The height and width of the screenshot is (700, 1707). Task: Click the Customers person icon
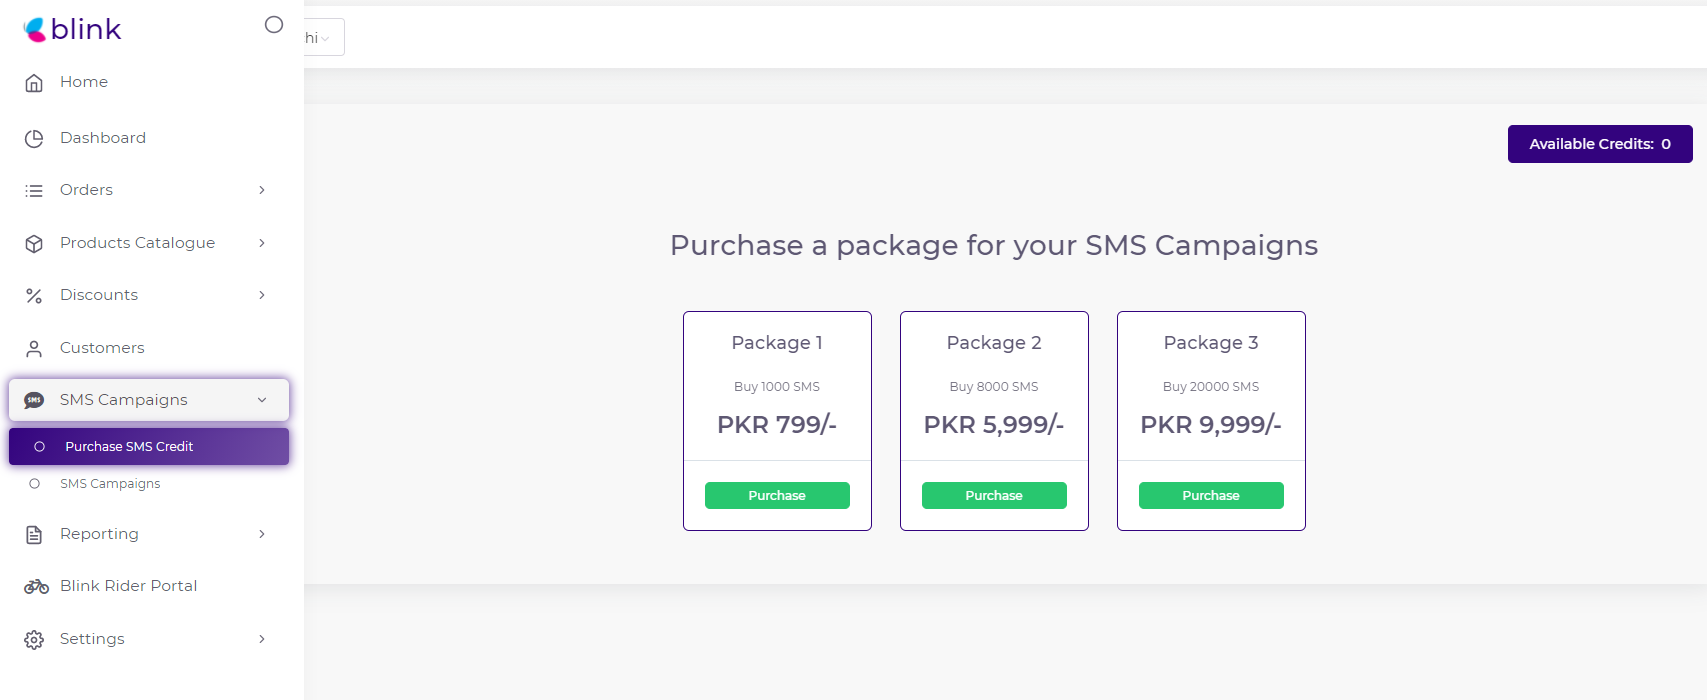(x=34, y=348)
